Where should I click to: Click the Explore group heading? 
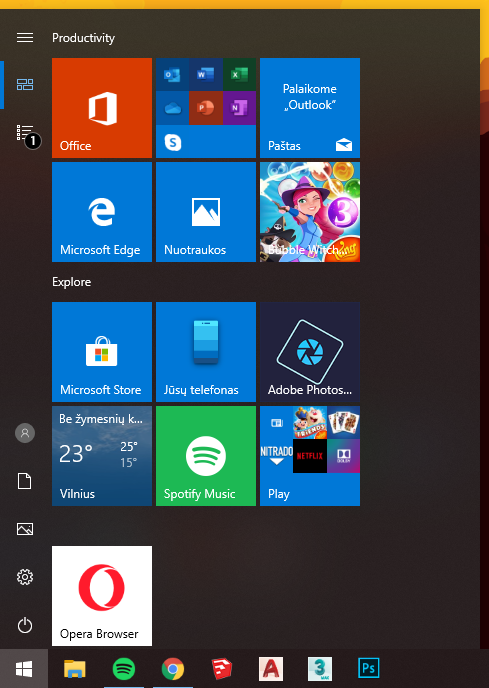click(72, 282)
